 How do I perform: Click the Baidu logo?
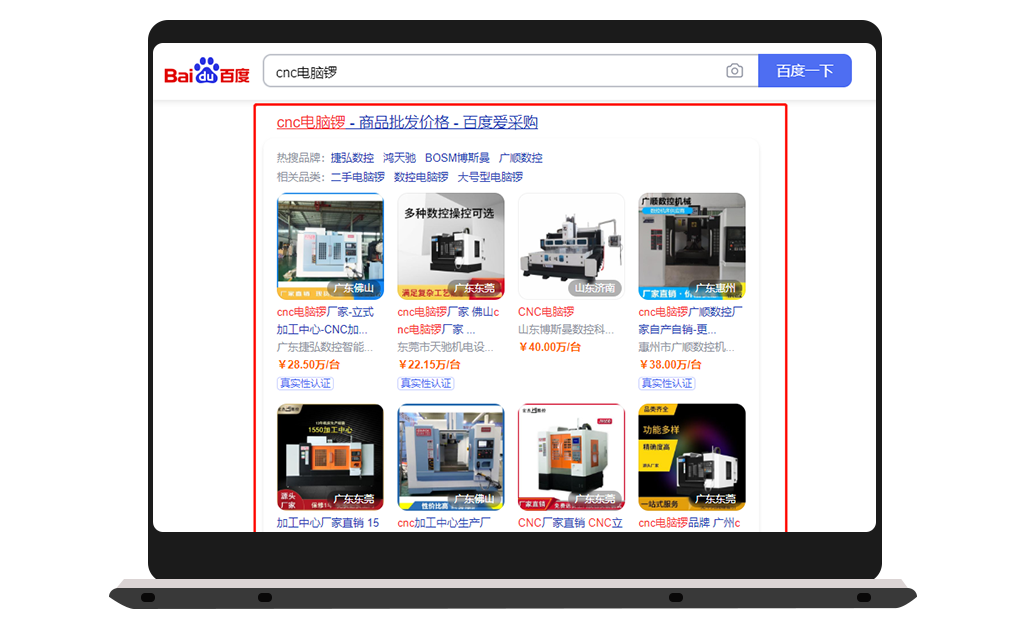207,72
